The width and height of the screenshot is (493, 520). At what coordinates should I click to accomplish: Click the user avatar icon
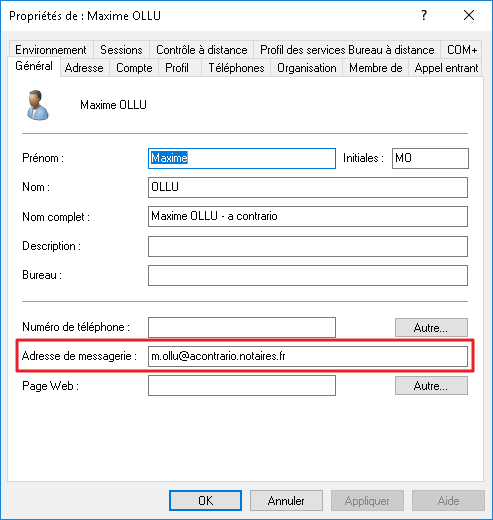pos(38,105)
